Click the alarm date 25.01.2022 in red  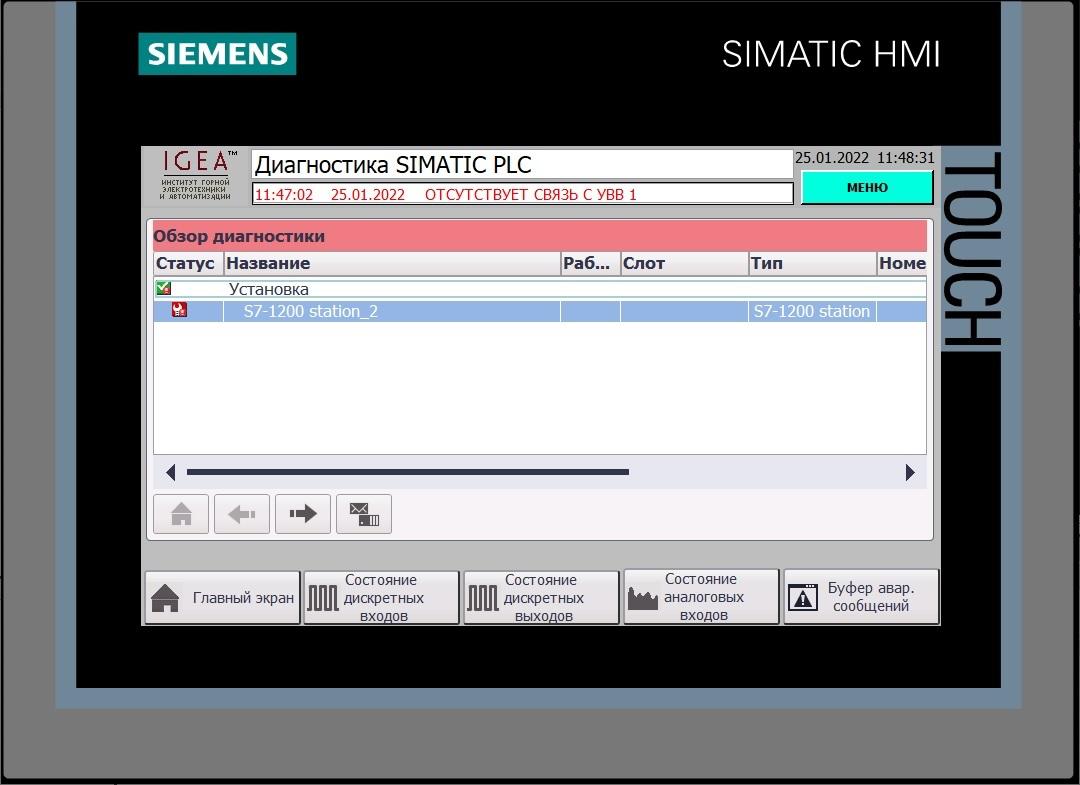click(x=368, y=195)
